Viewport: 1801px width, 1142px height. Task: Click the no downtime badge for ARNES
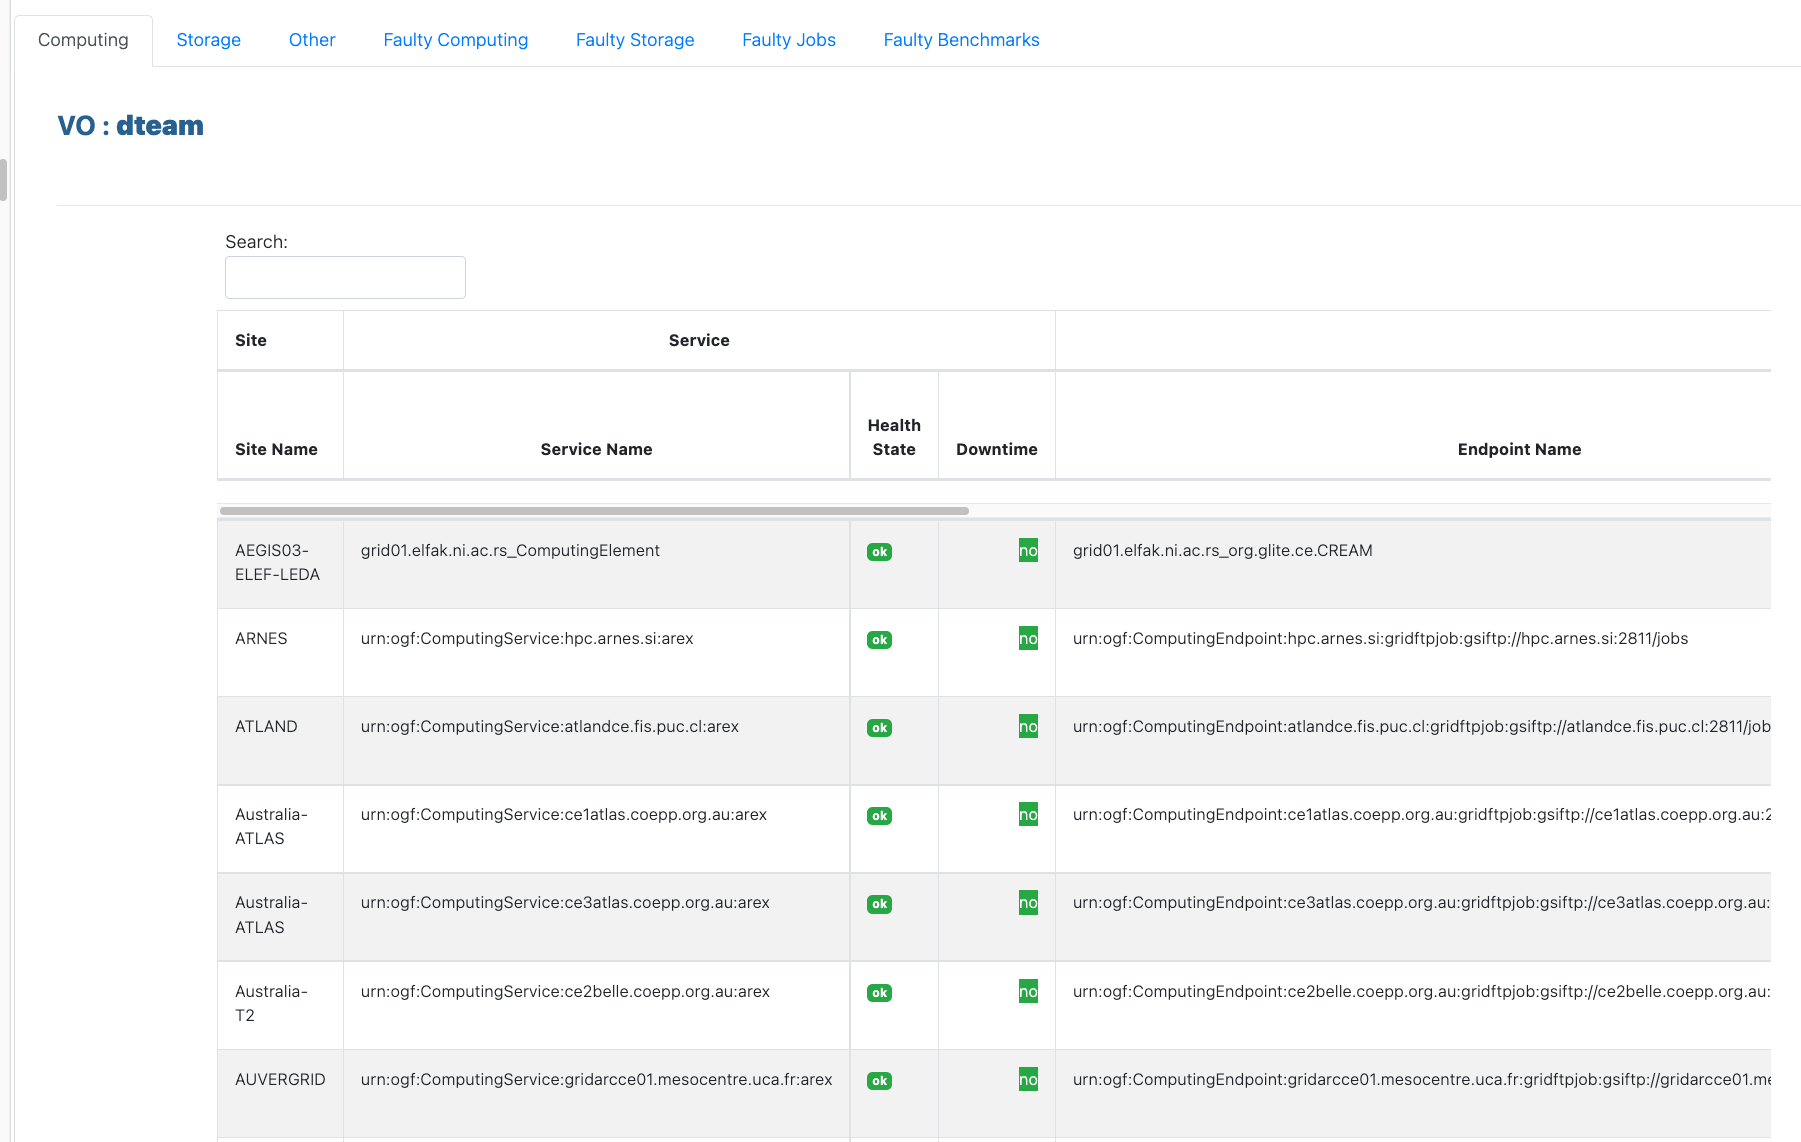click(1027, 638)
